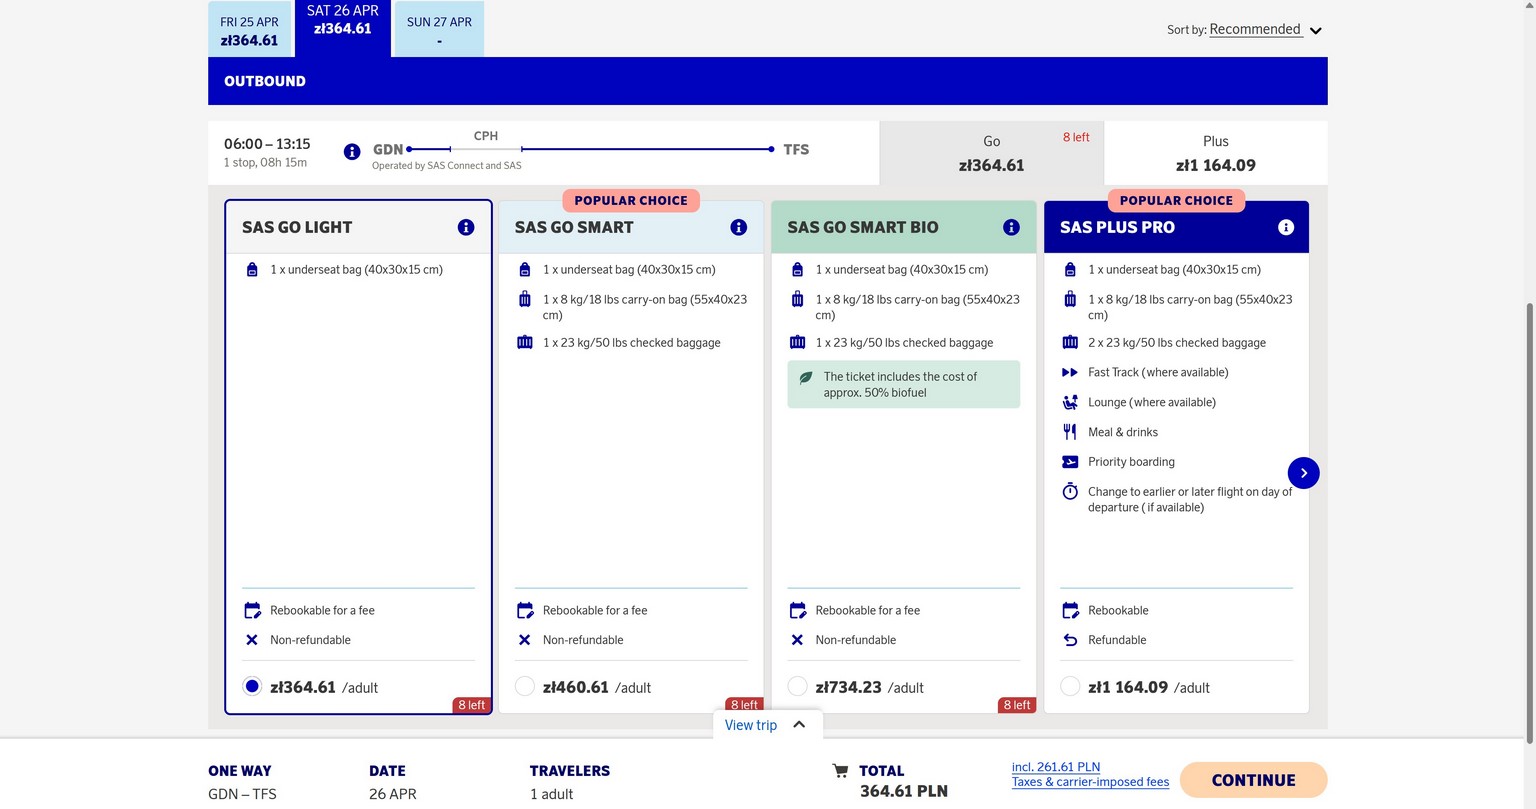Click the Continue button
1536x809 pixels.
(1254, 780)
